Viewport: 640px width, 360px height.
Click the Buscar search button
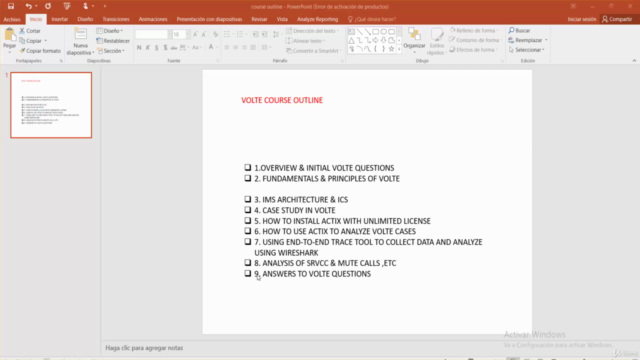[519, 31]
